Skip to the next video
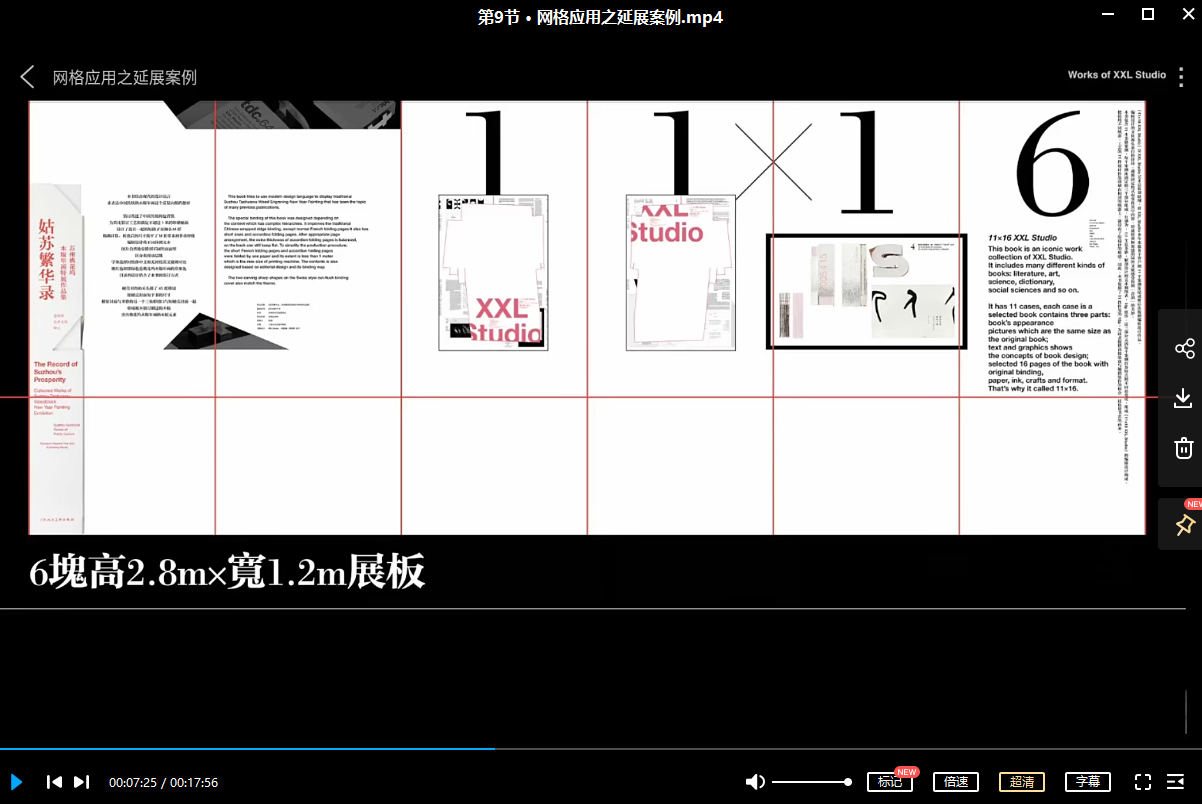The width and height of the screenshot is (1202, 804). click(x=82, y=782)
